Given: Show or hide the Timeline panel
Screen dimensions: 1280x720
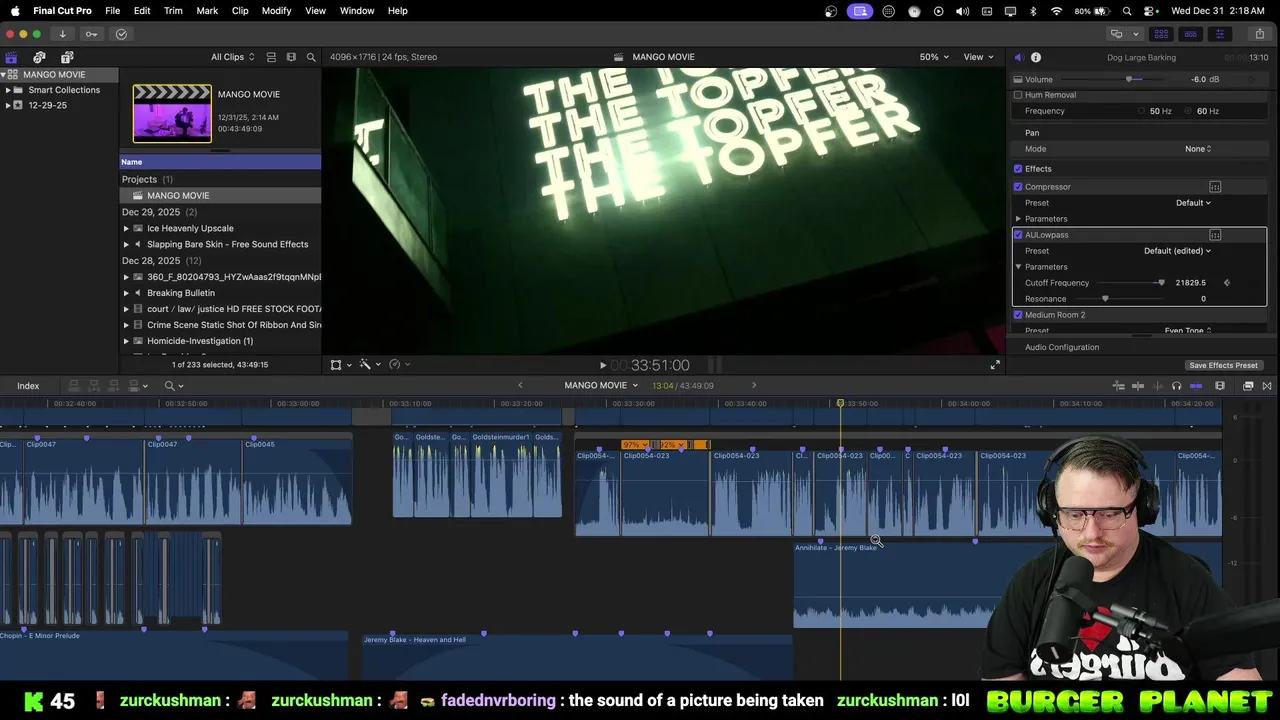Looking at the screenshot, I should tap(1190, 34).
